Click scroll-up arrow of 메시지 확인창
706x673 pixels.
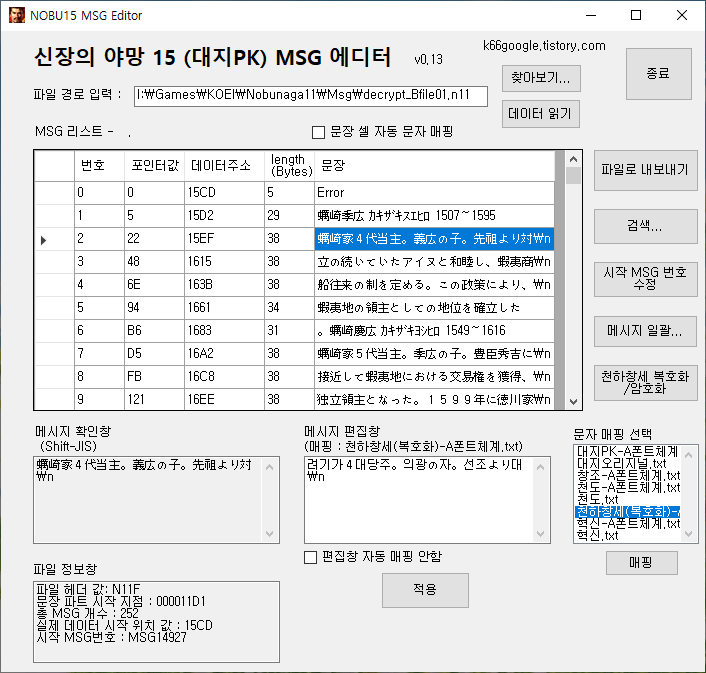(270, 467)
